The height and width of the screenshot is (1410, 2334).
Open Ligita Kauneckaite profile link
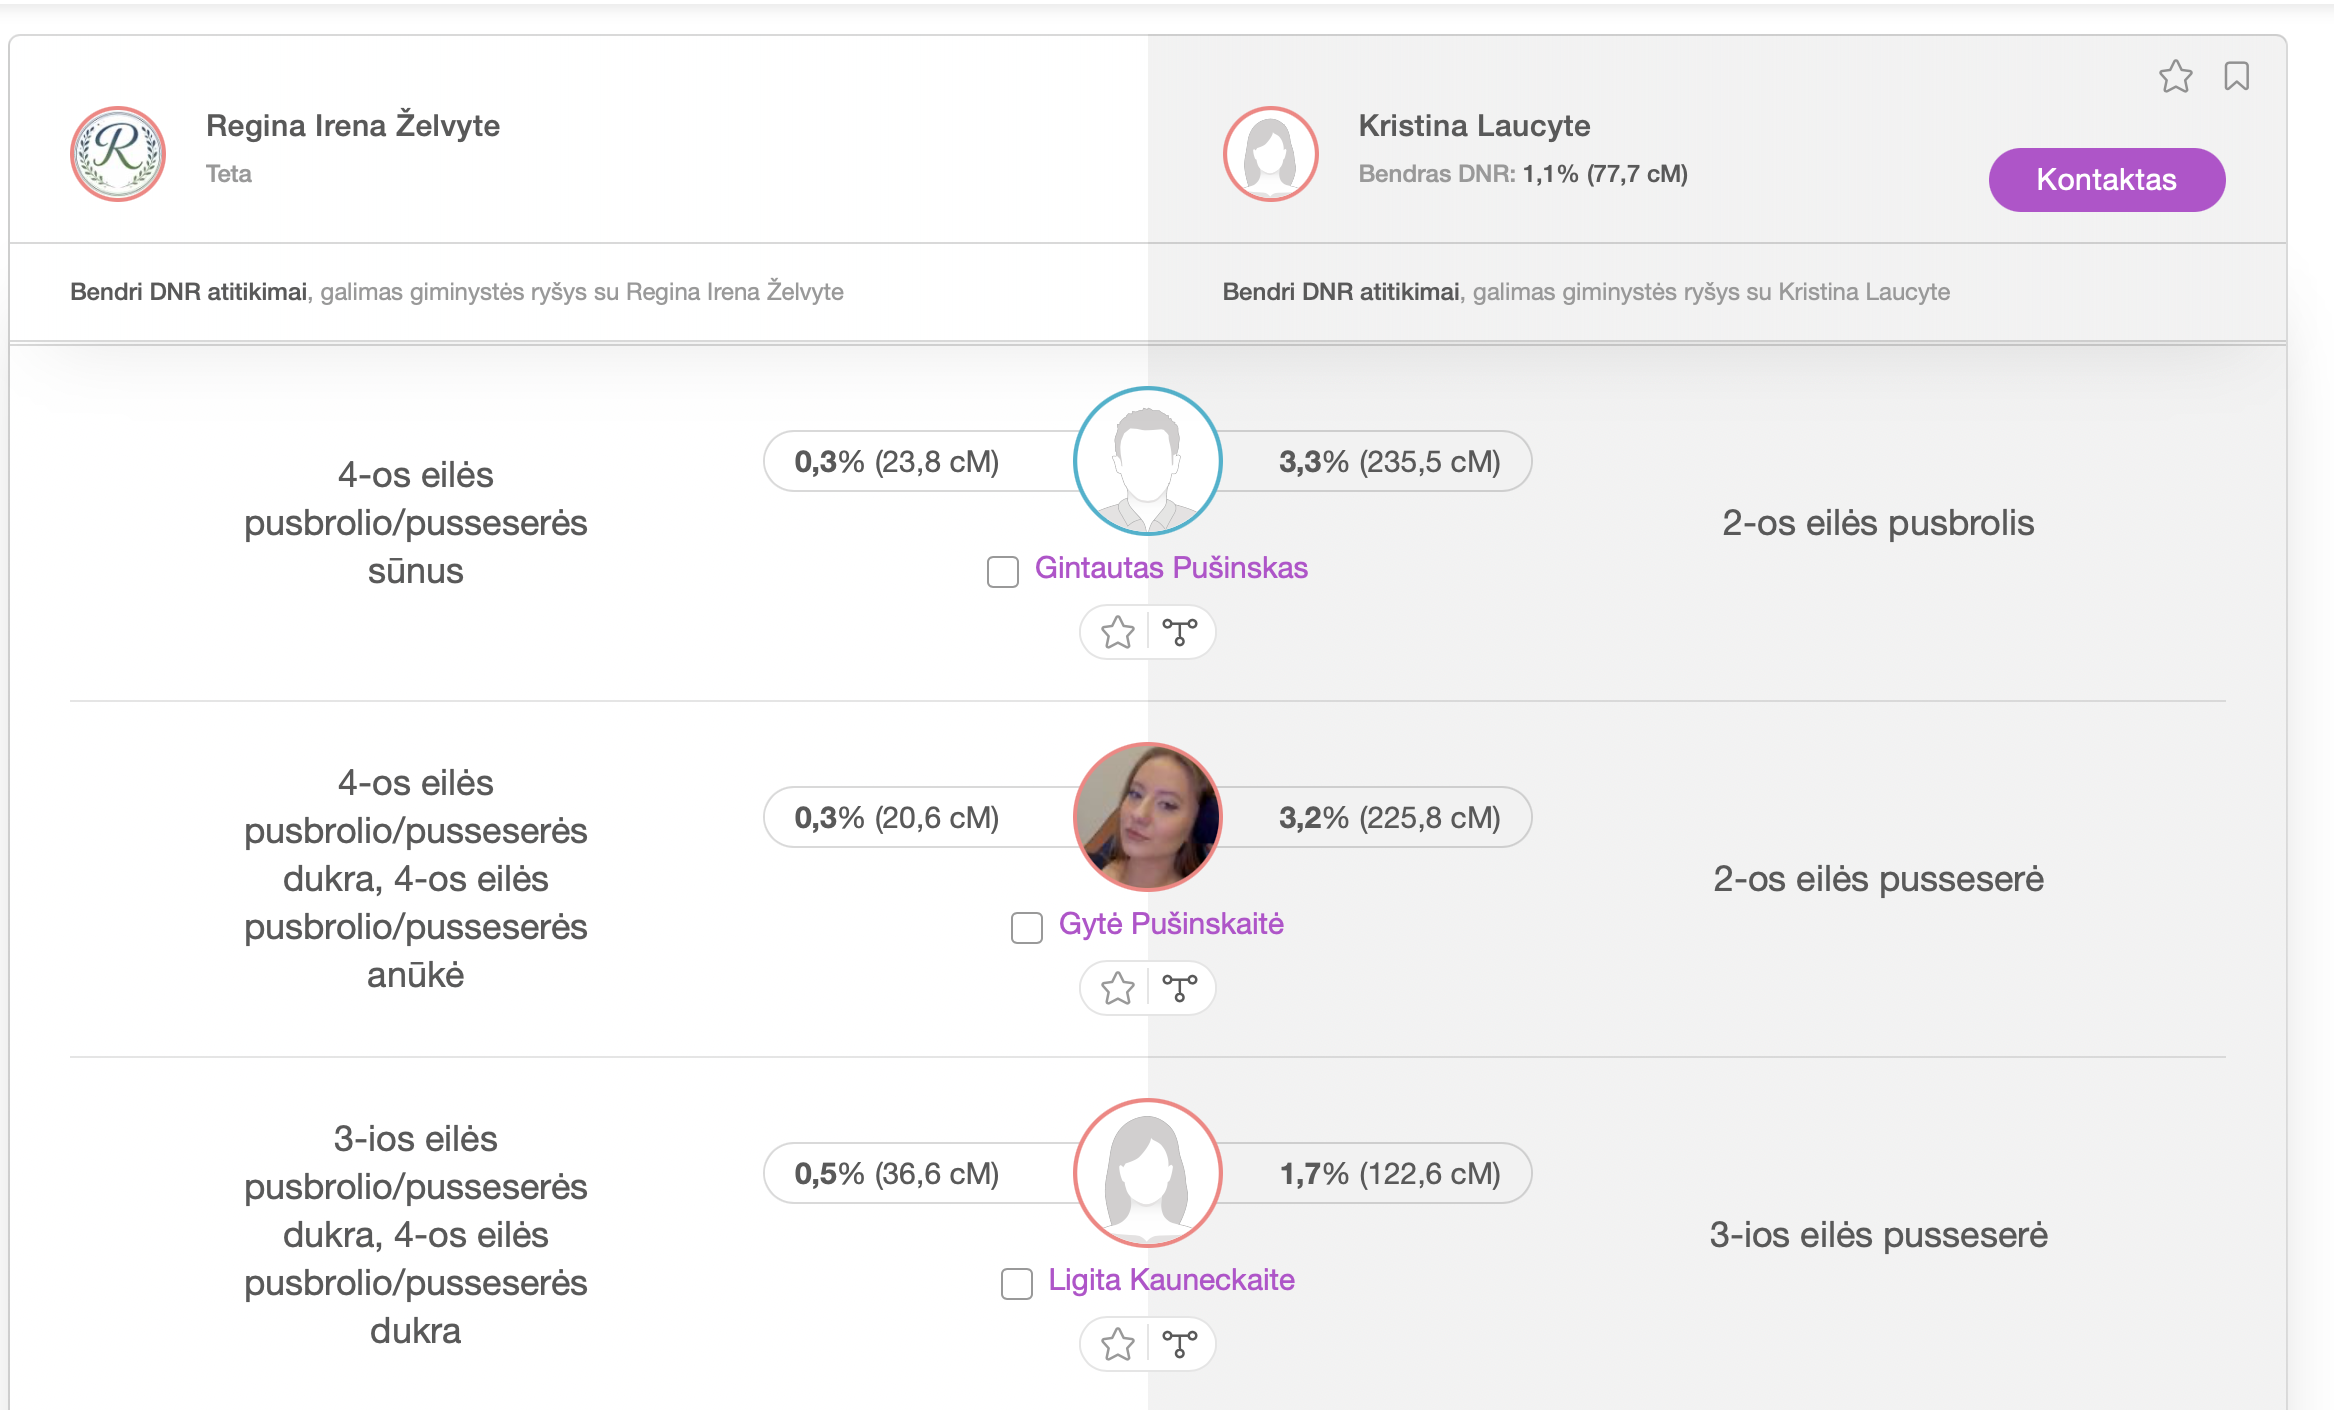coord(1171,1279)
